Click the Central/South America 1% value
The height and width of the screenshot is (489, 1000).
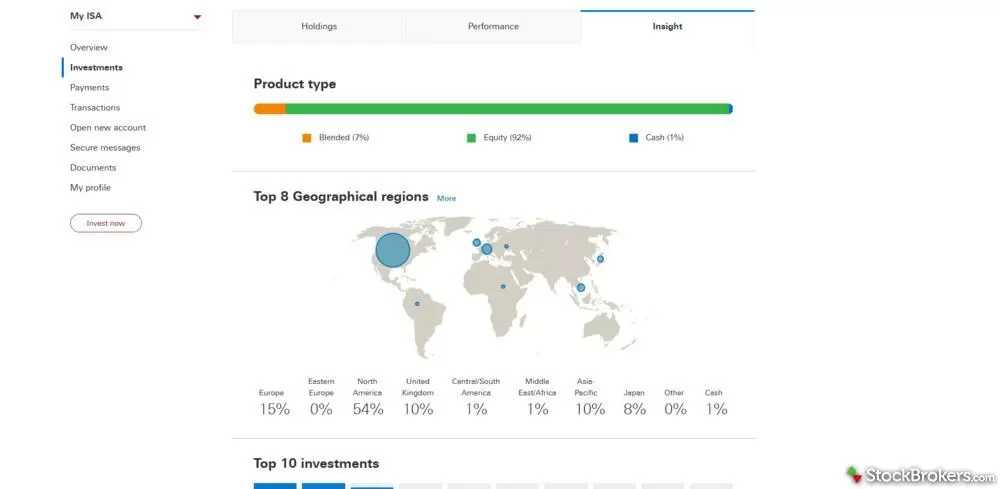[x=476, y=409]
